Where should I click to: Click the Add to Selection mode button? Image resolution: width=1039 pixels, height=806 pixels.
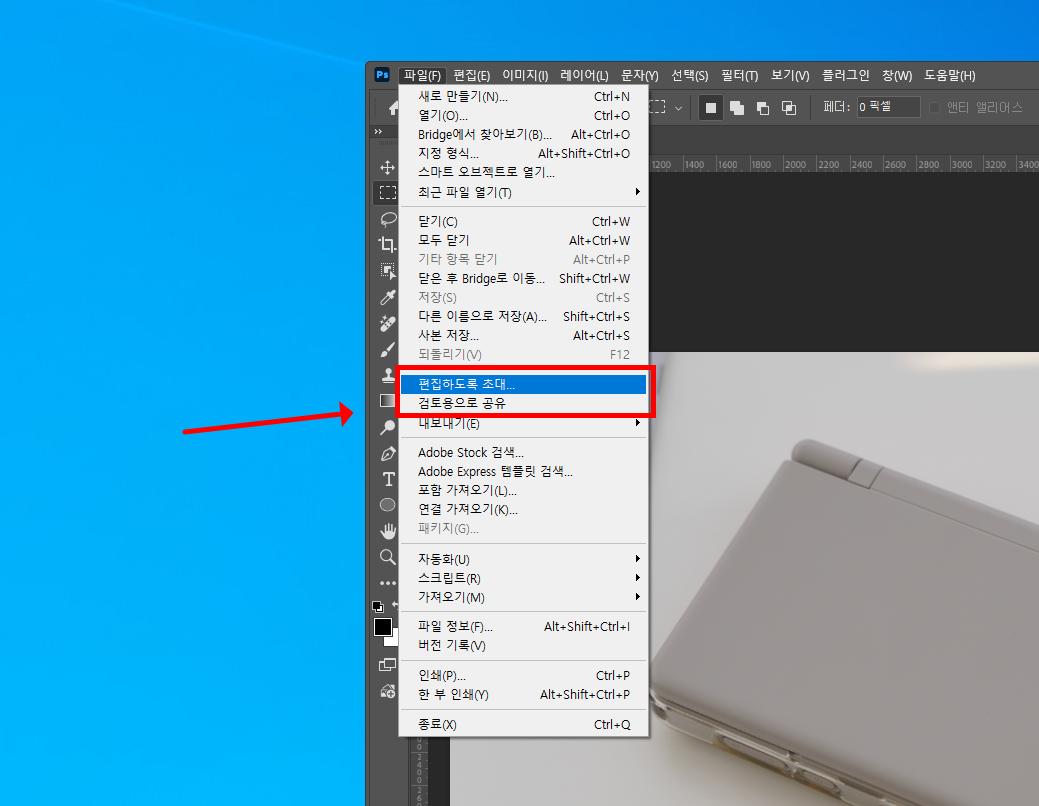tap(737, 107)
